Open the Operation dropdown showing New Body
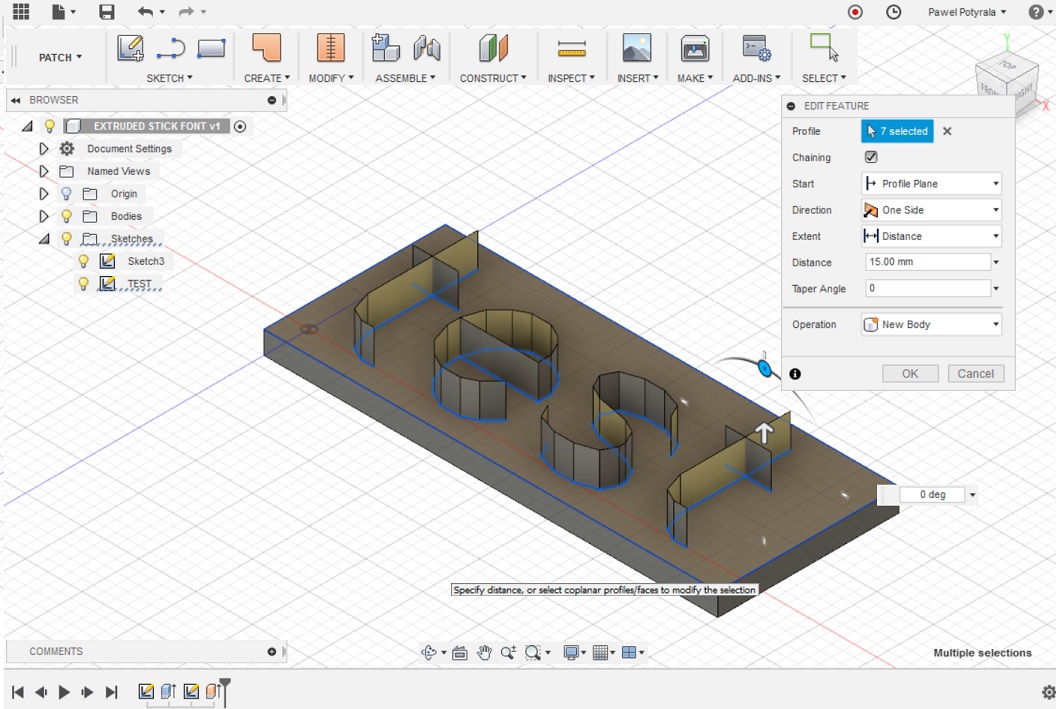1056x709 pixels. (930, 324)
